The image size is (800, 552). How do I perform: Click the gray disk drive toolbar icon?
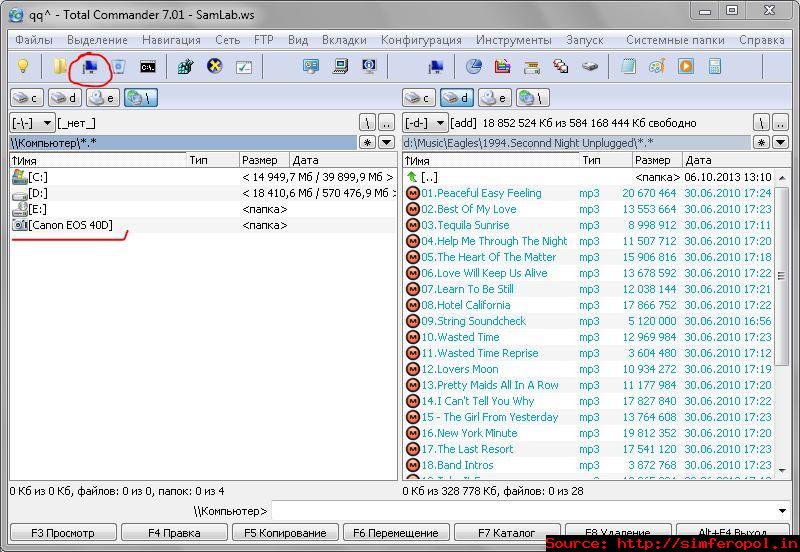tap(590, 67)
